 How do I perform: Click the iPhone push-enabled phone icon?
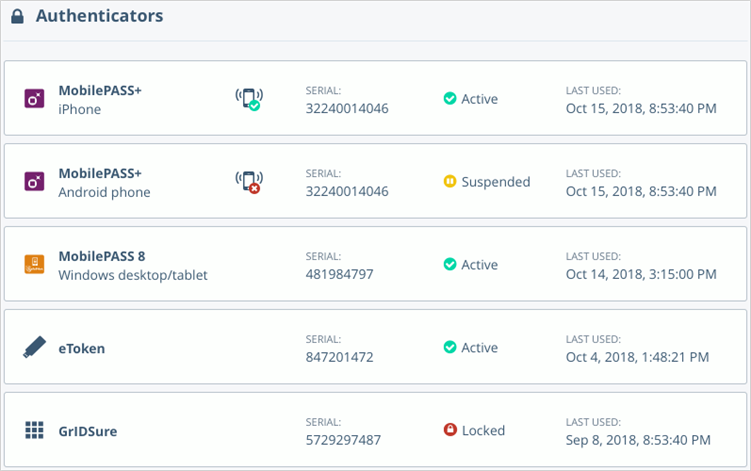tap(248, 99)
